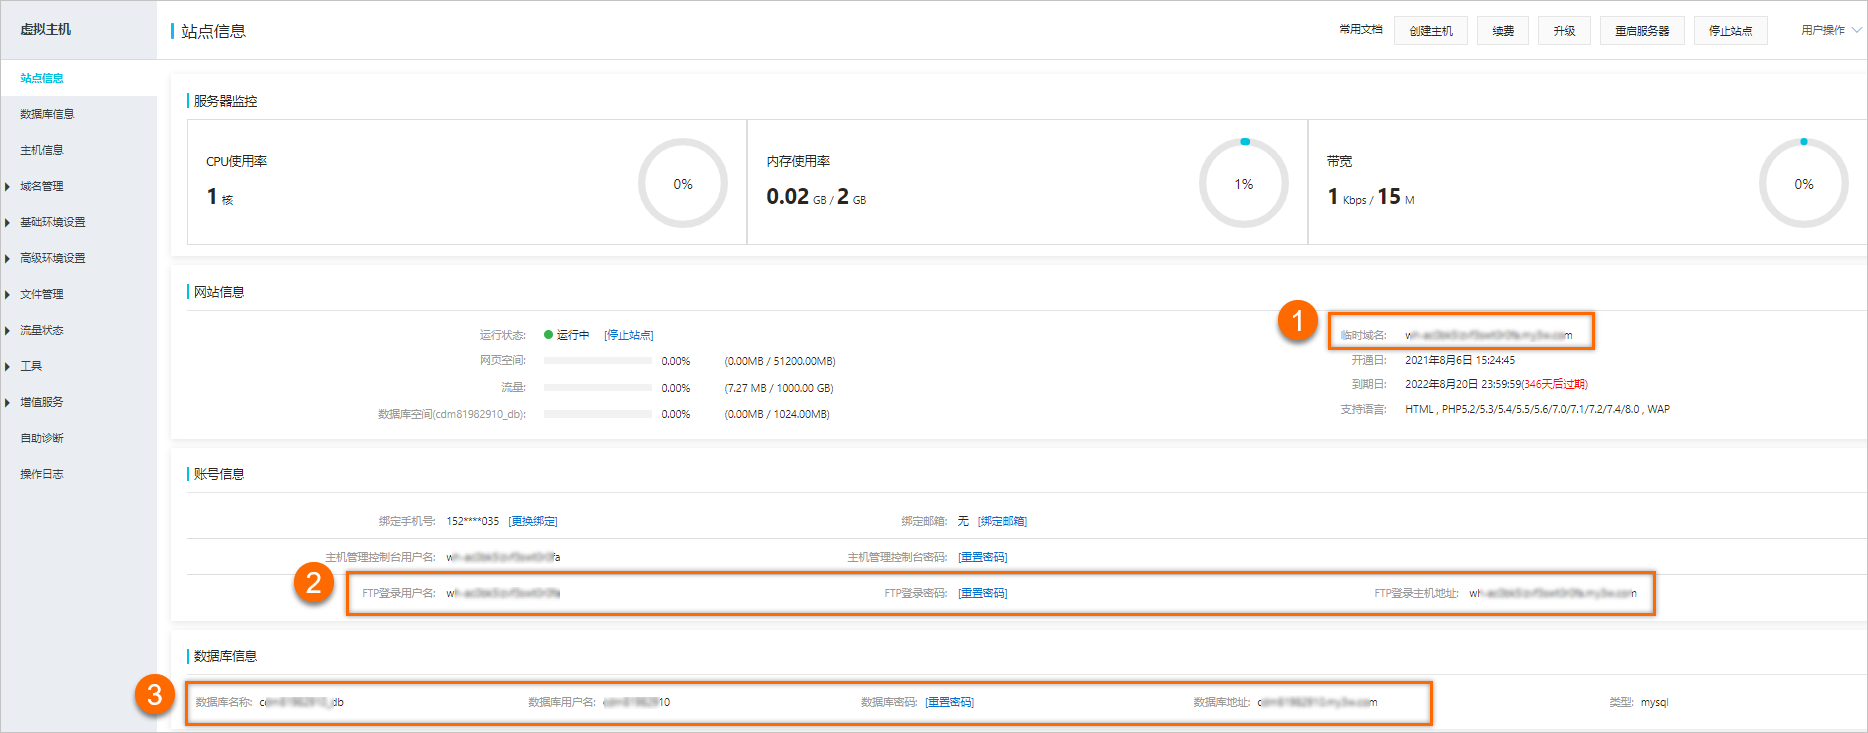Click the 续费 button
The image size is (1868, 733).
click(x=1503, y=31)
